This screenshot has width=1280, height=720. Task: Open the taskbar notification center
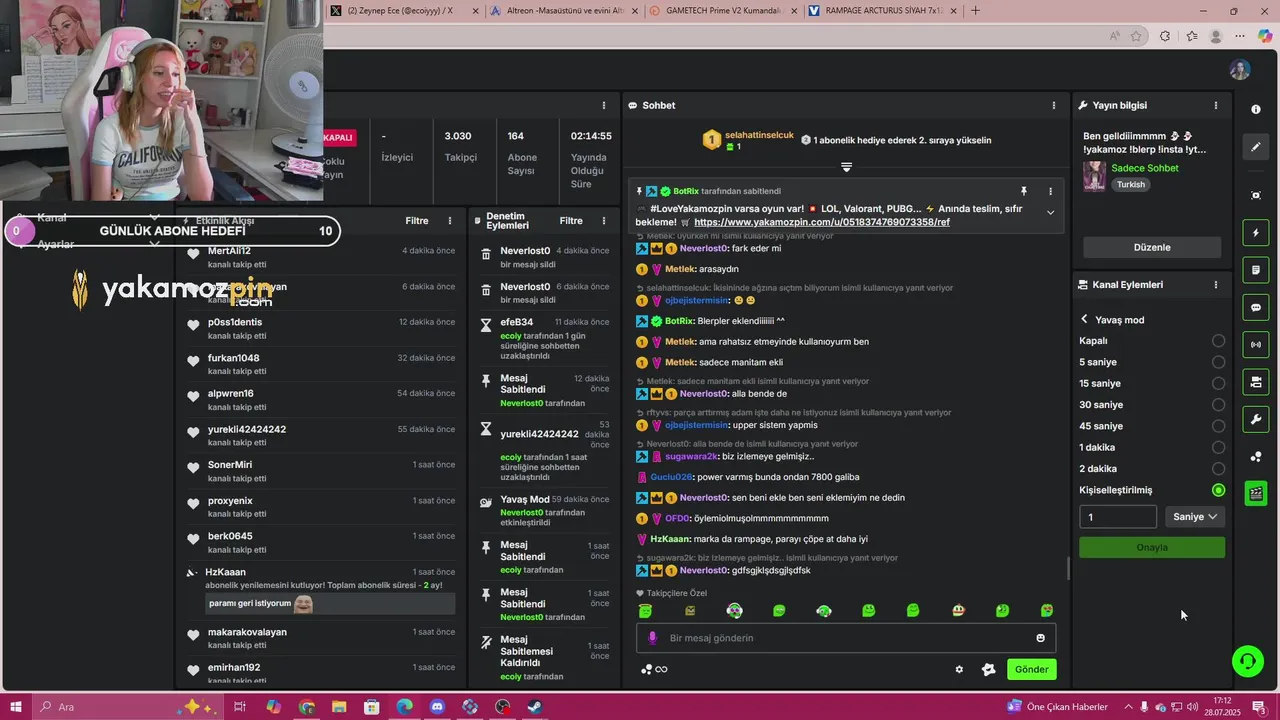point(1259,707)
